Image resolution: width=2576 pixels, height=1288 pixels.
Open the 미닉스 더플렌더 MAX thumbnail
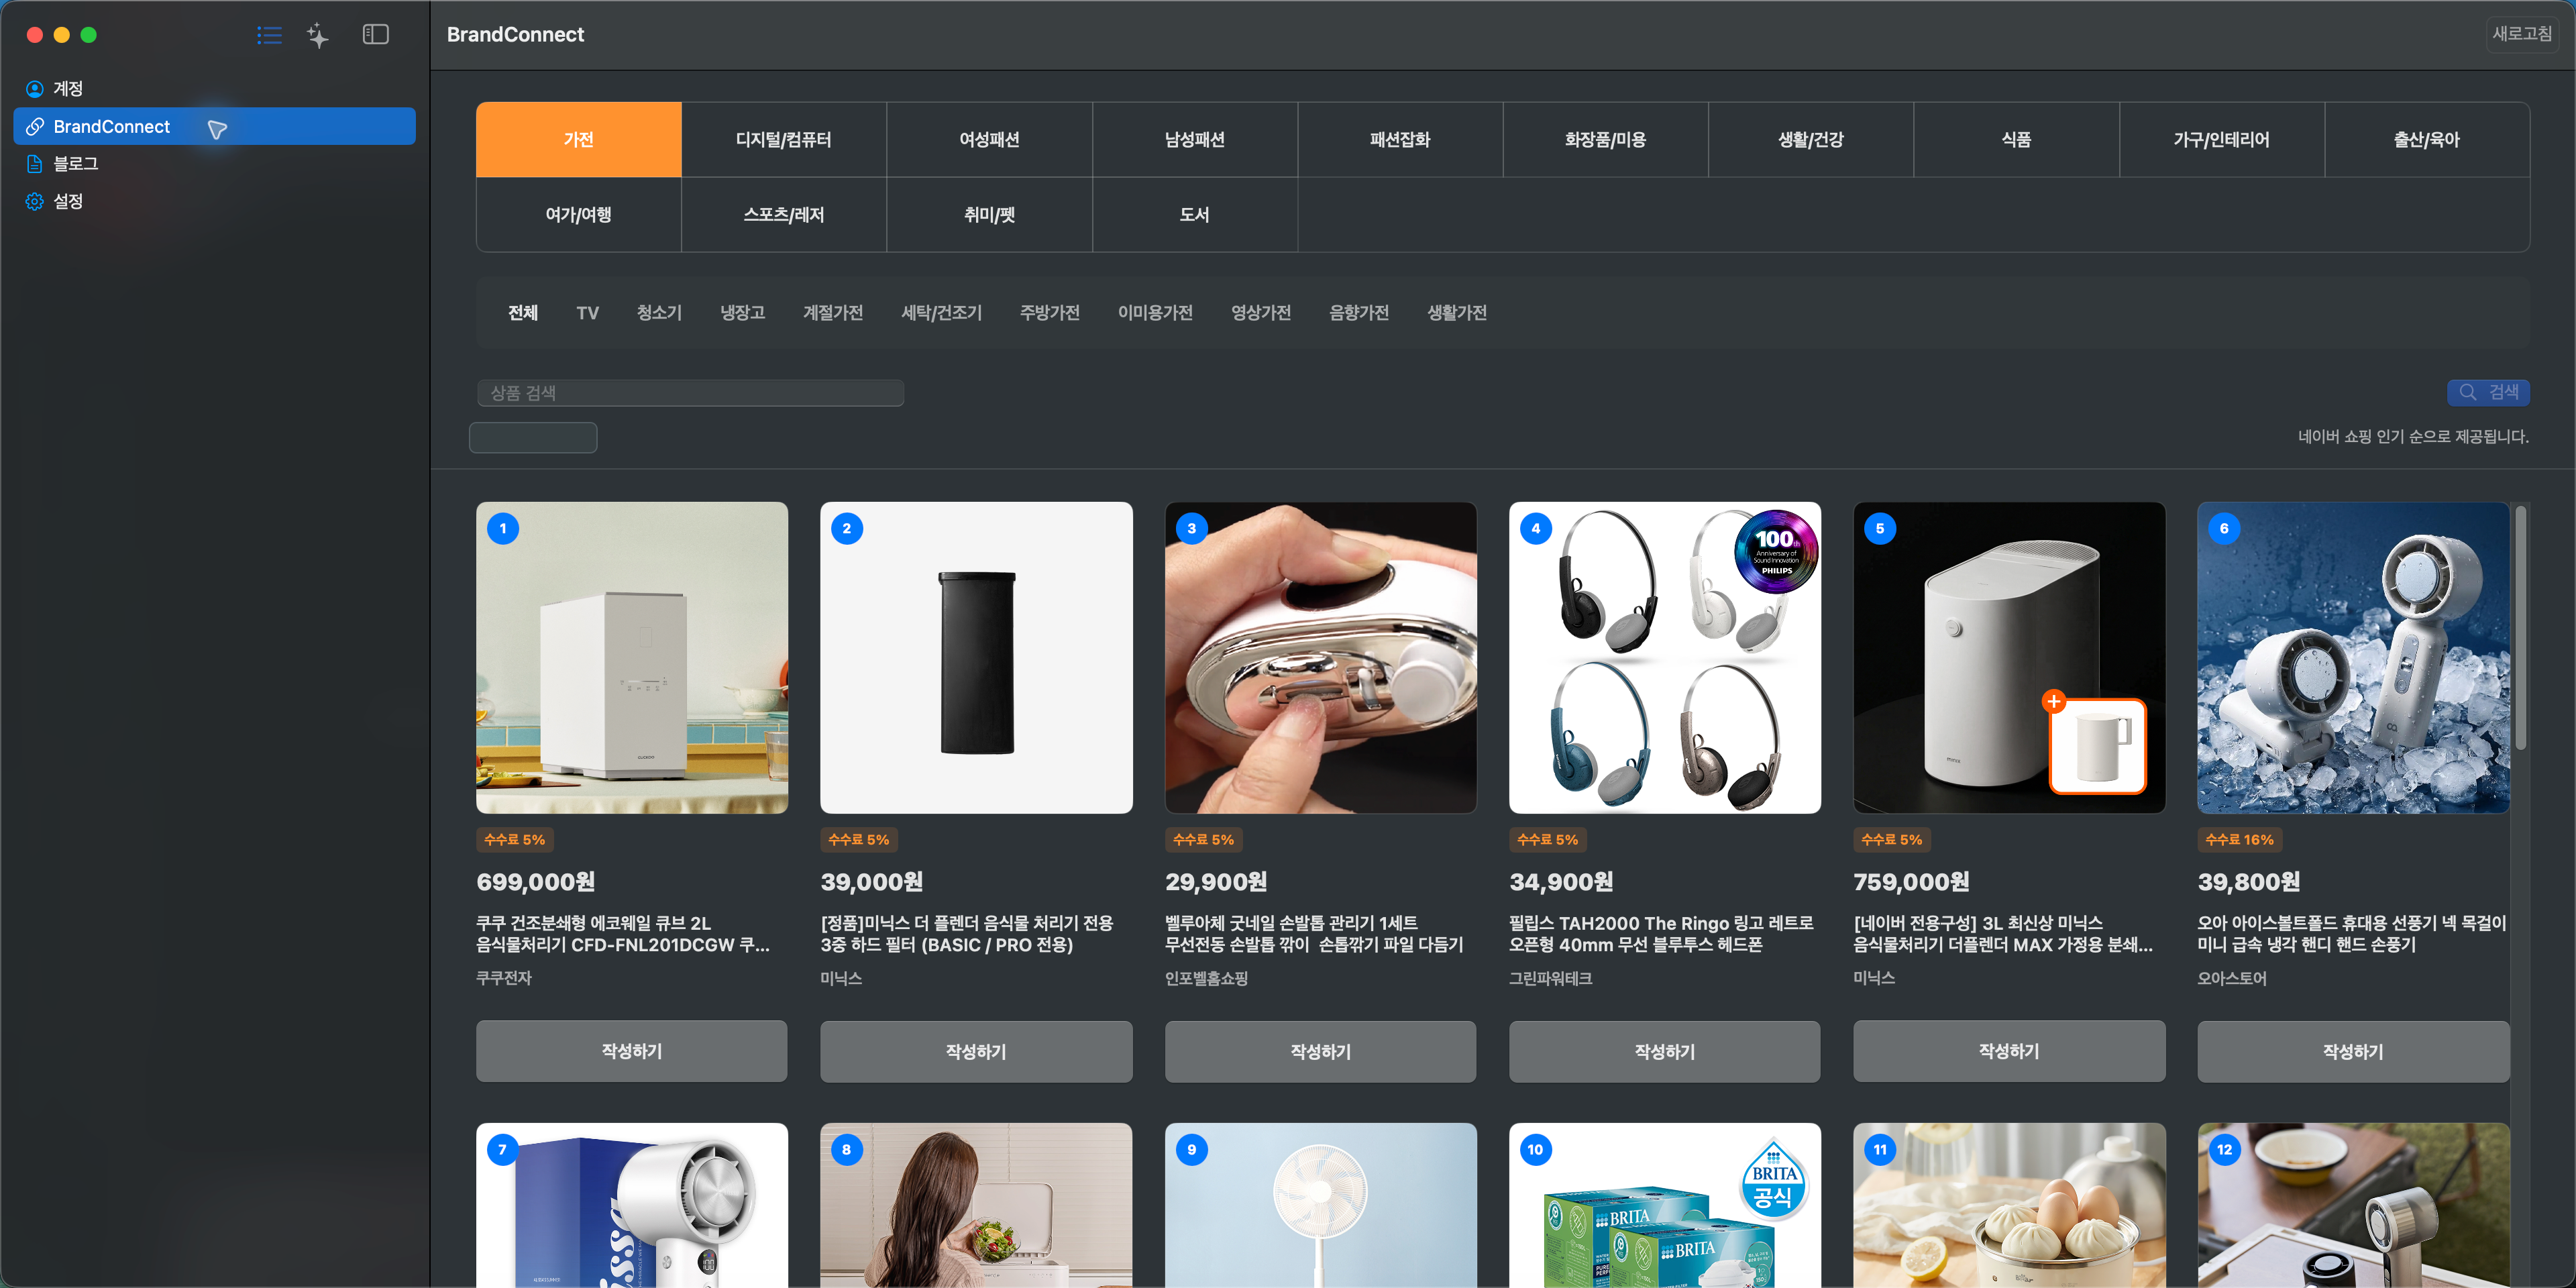[x=2009, y=658]
